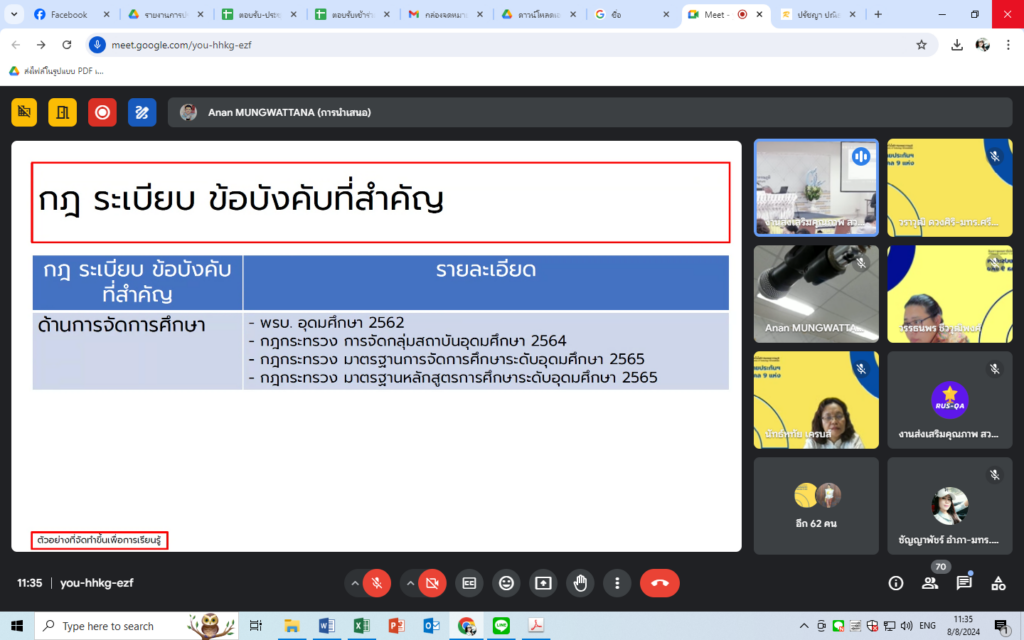Open the tile showing 62 more participants
This screenshot has width=1024, height=640.
816,506
